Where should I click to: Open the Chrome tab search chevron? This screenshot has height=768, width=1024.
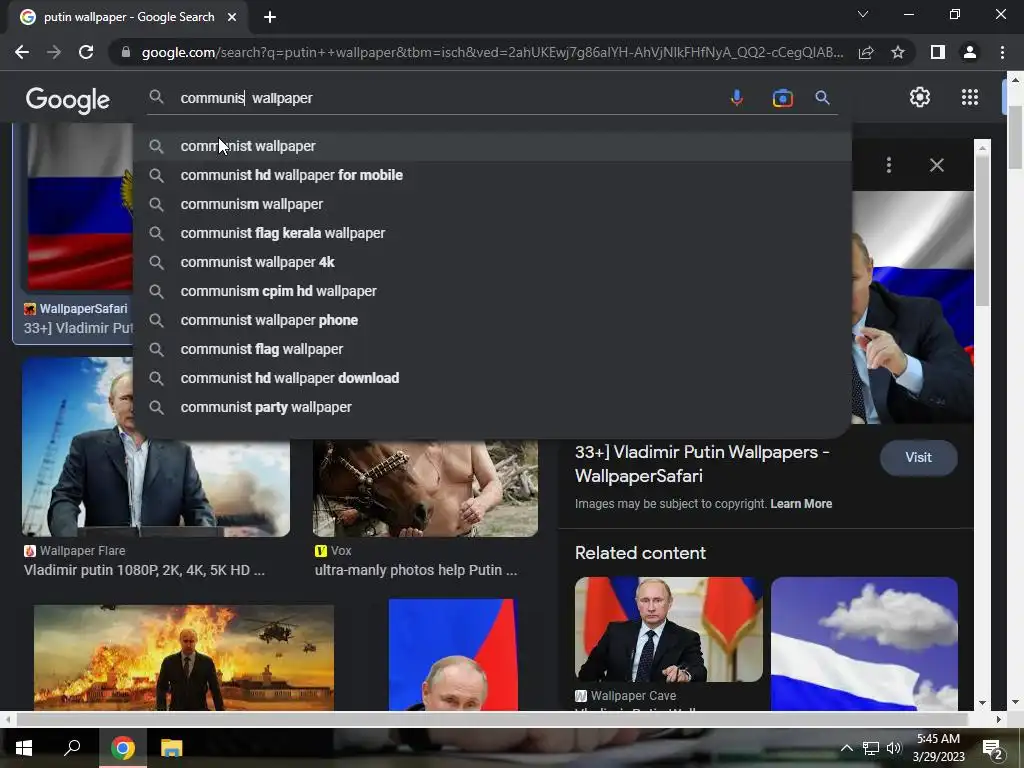pos(863,14)
